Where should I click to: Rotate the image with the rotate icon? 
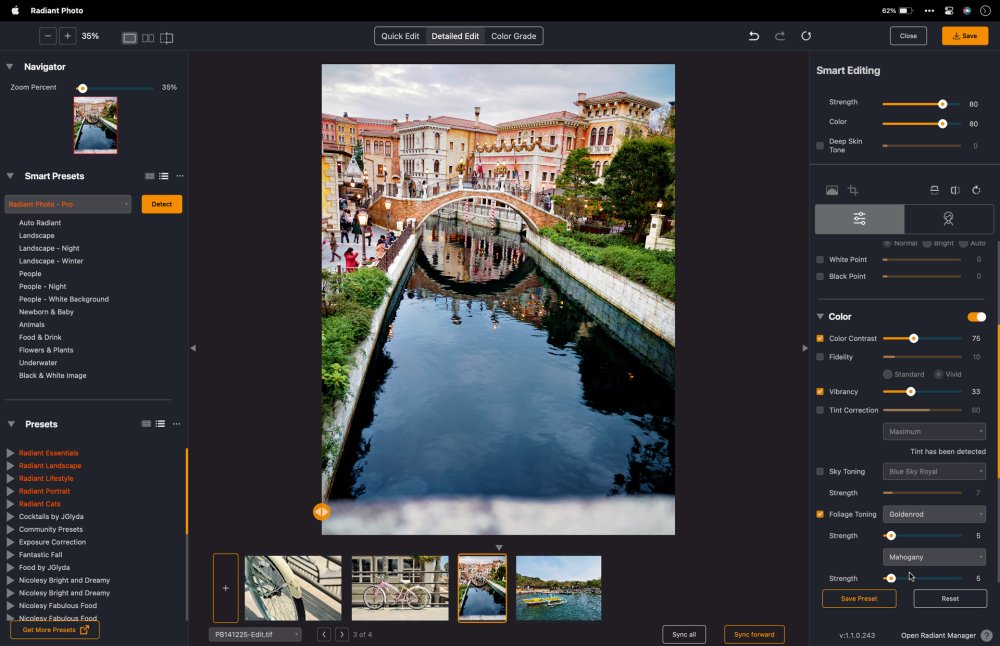point(976,190)
